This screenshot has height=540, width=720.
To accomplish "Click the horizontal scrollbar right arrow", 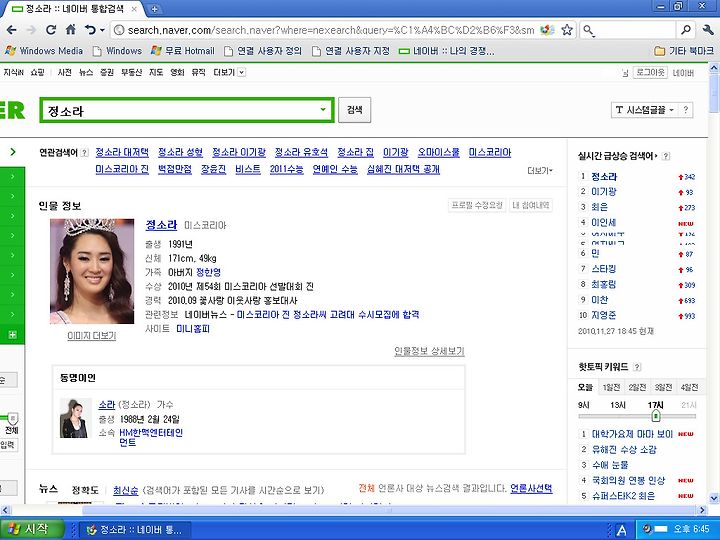I will (703, 510).
